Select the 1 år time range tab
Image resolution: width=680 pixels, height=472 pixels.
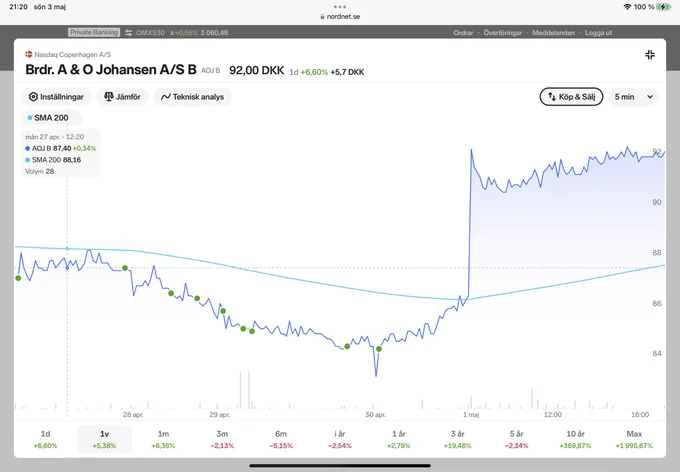tap(399, 439)
